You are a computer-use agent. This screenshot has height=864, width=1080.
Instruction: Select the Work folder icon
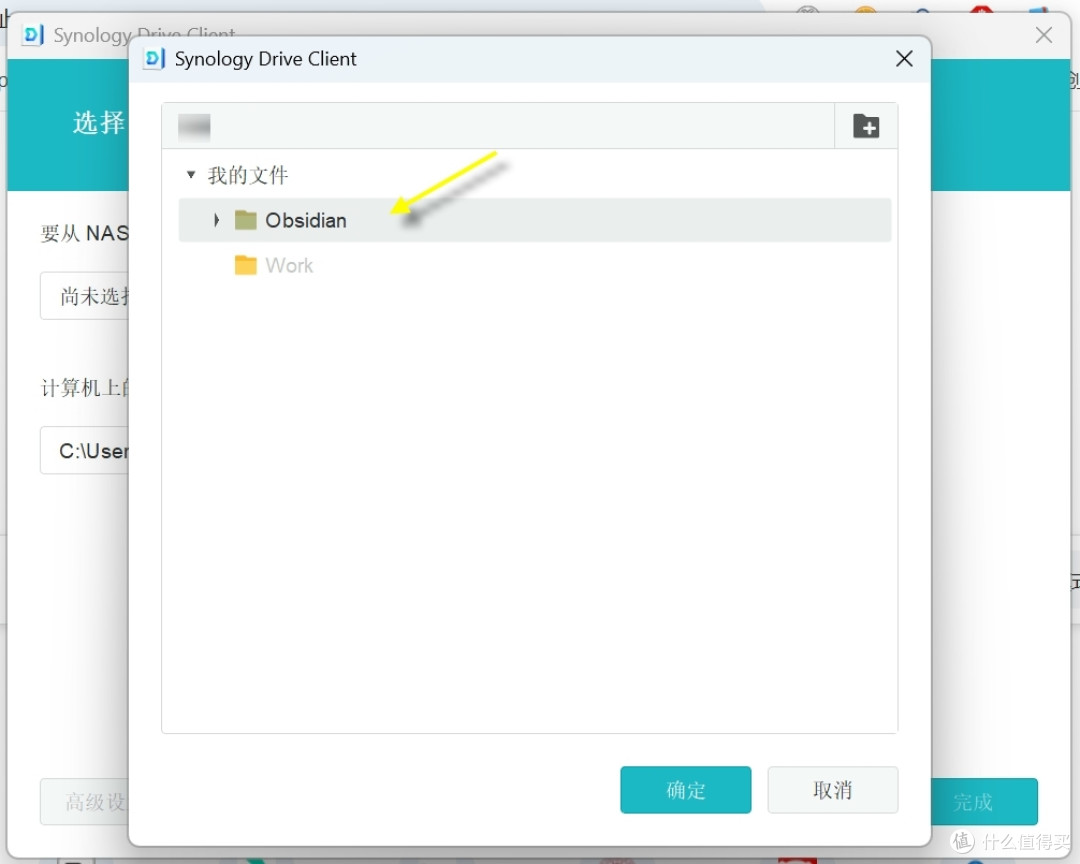(x=246, y=265)
